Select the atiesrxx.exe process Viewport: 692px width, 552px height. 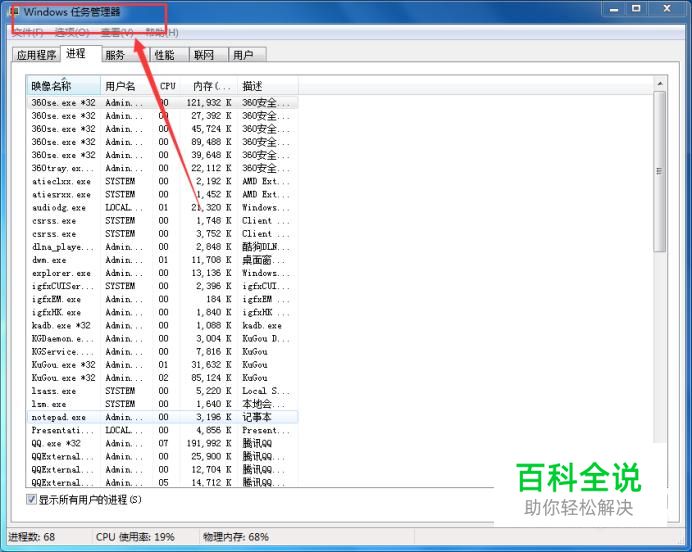click(162, 194)
